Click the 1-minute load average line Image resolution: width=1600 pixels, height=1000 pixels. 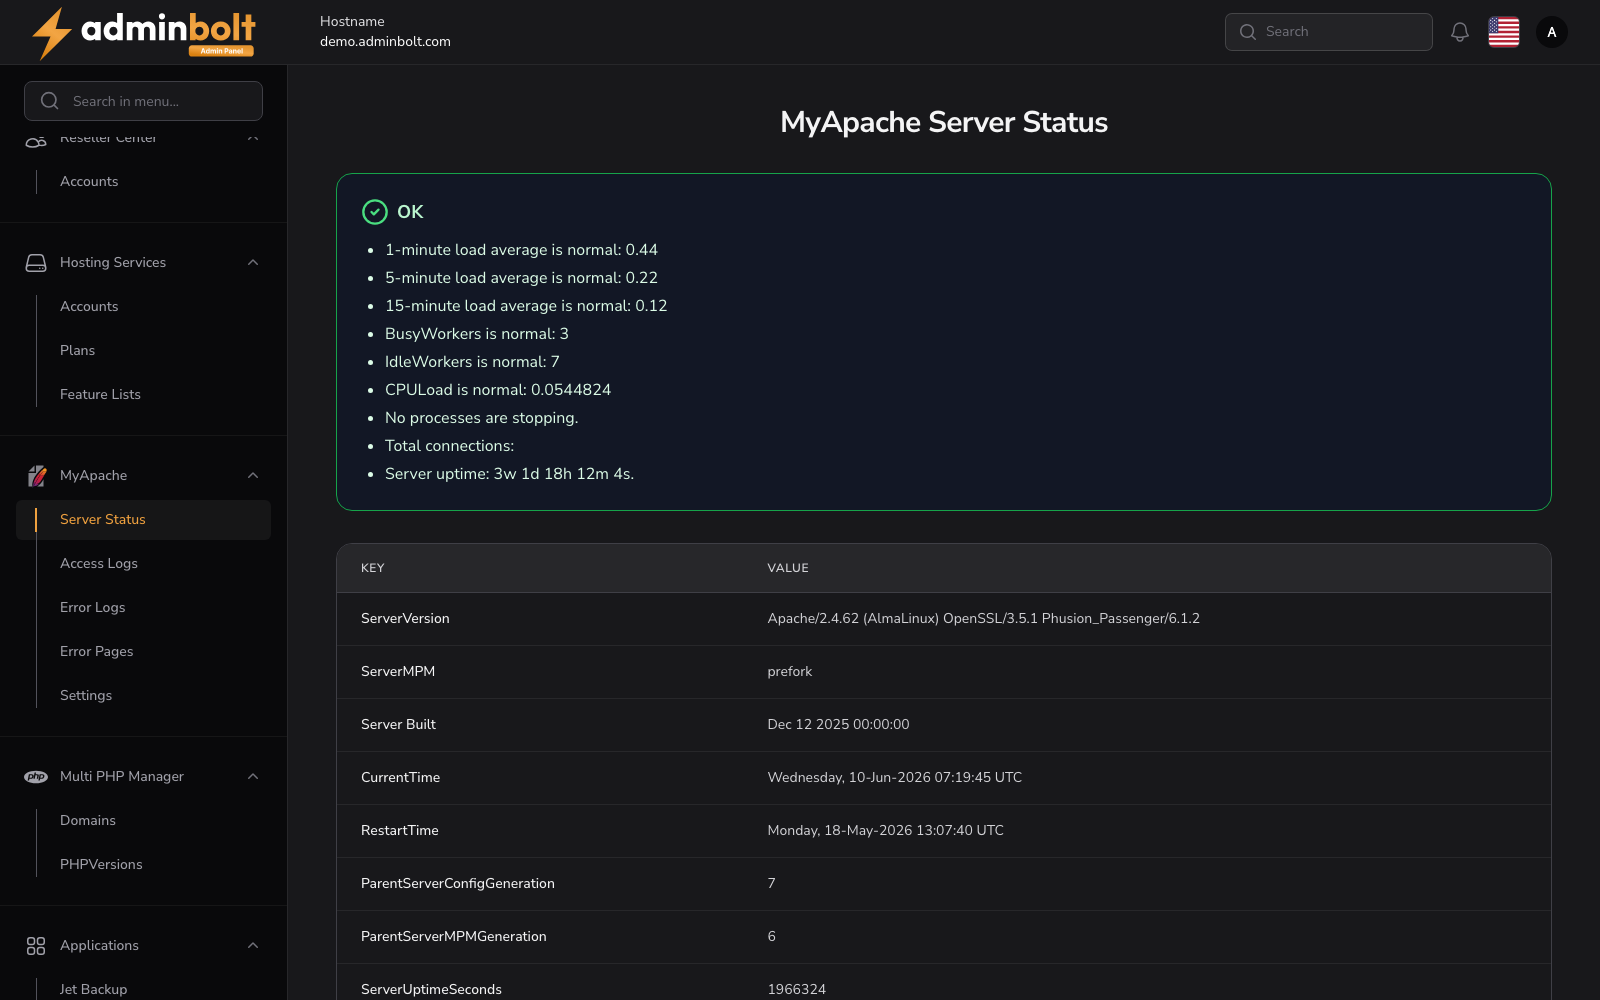coord(521,250)
